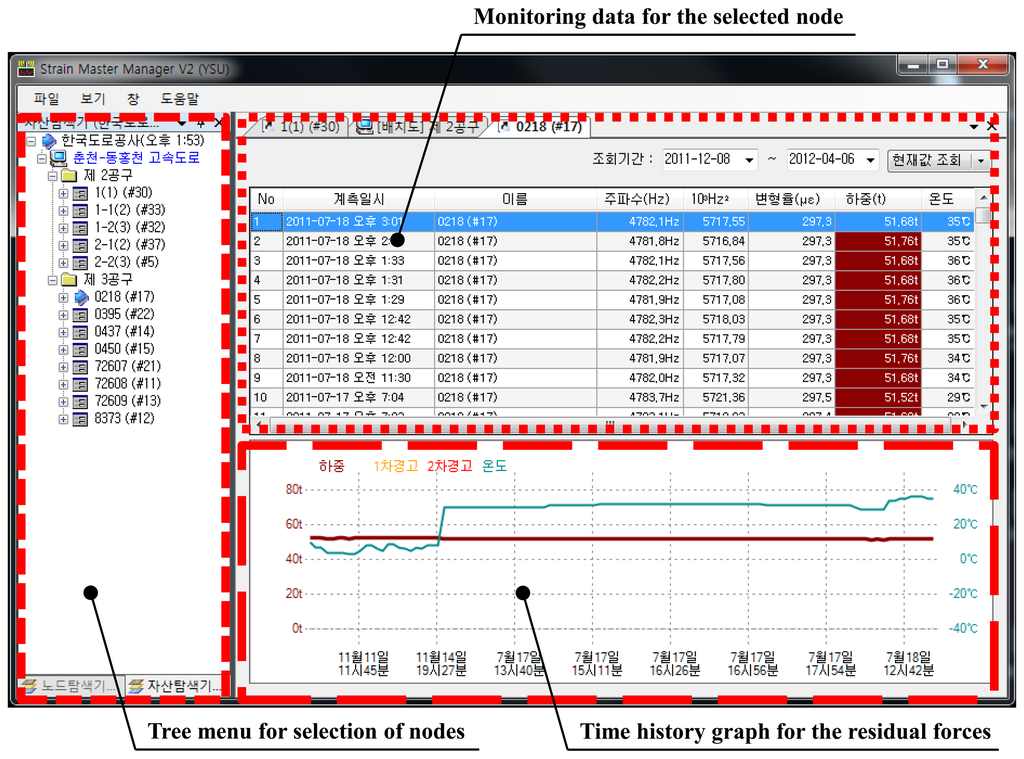The image size is (1024, 759).
Task: Click the 4782,3Hz frequency cell
Action: pos(640,319)
